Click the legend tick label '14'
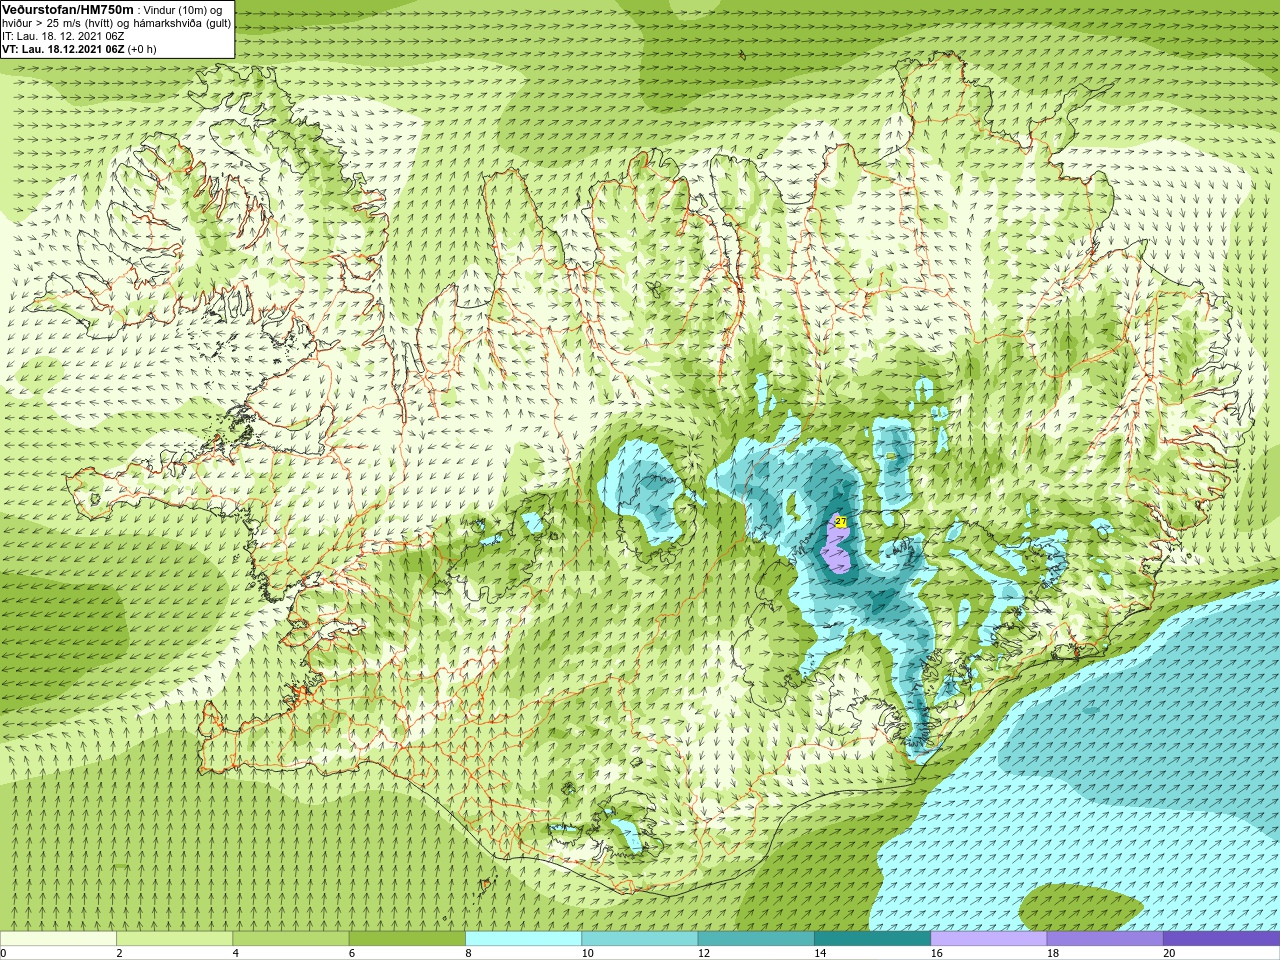 coord(820,953)
